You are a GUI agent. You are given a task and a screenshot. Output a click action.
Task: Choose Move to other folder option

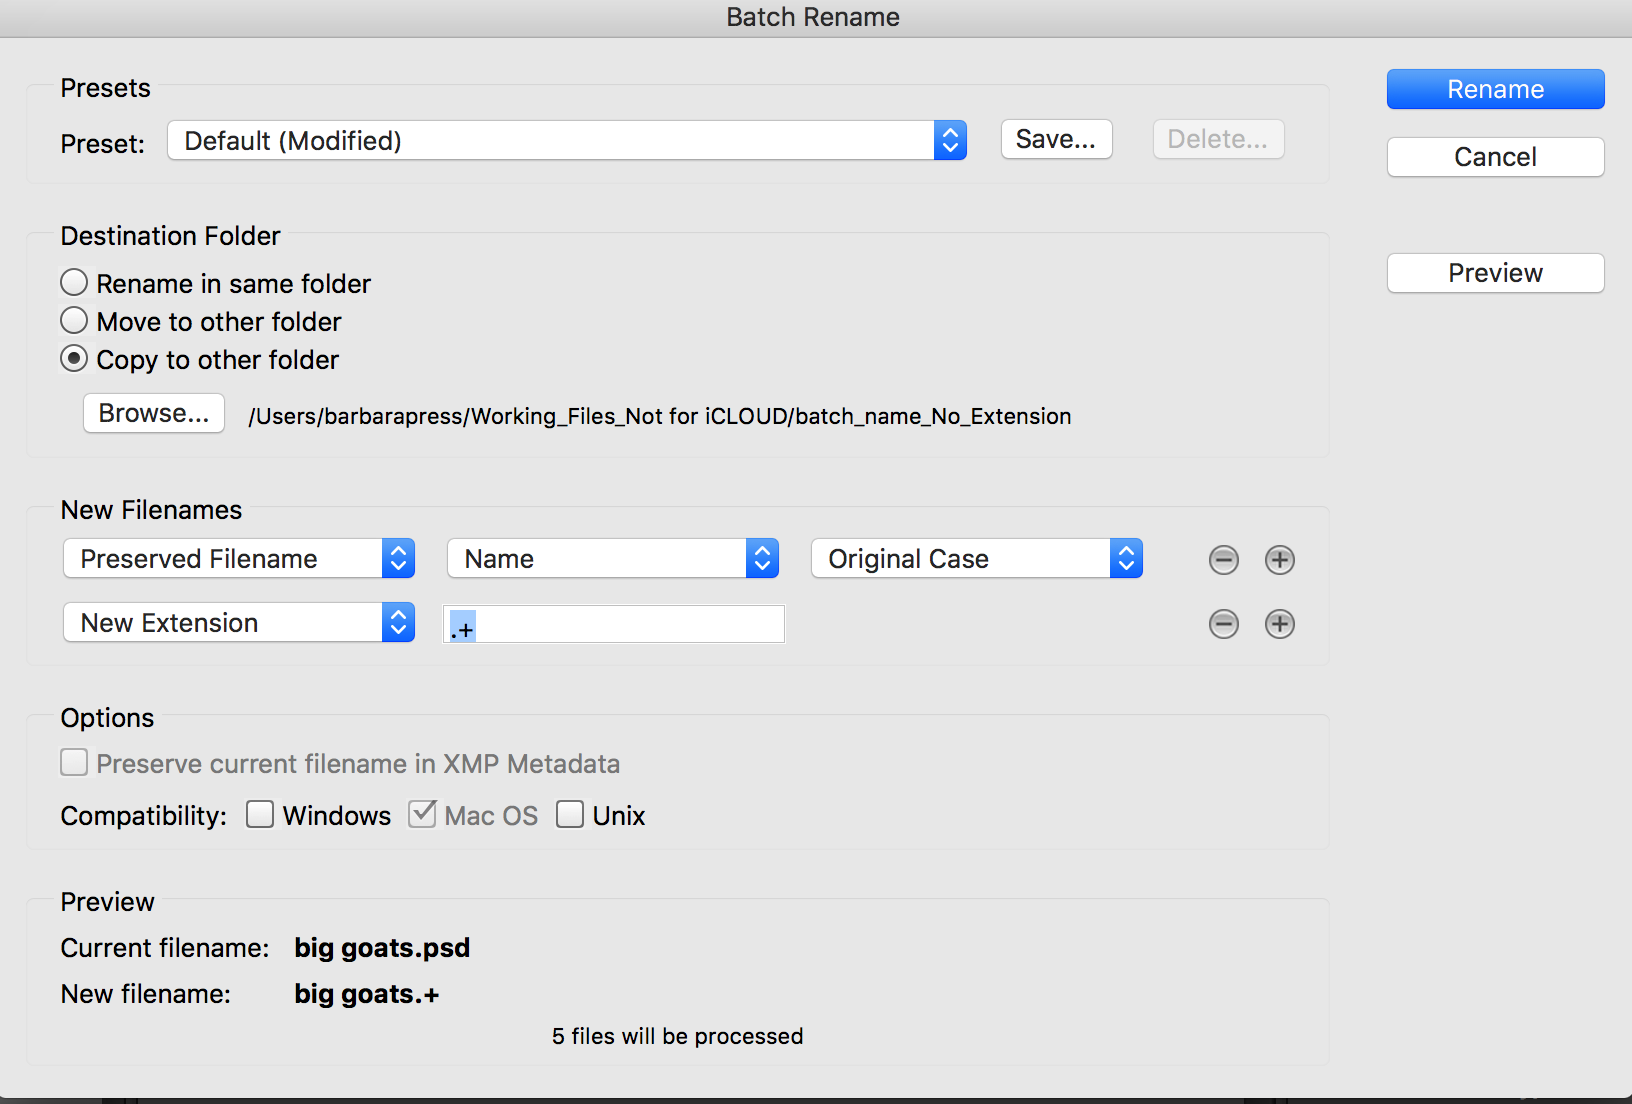click(x=75, y=321)
